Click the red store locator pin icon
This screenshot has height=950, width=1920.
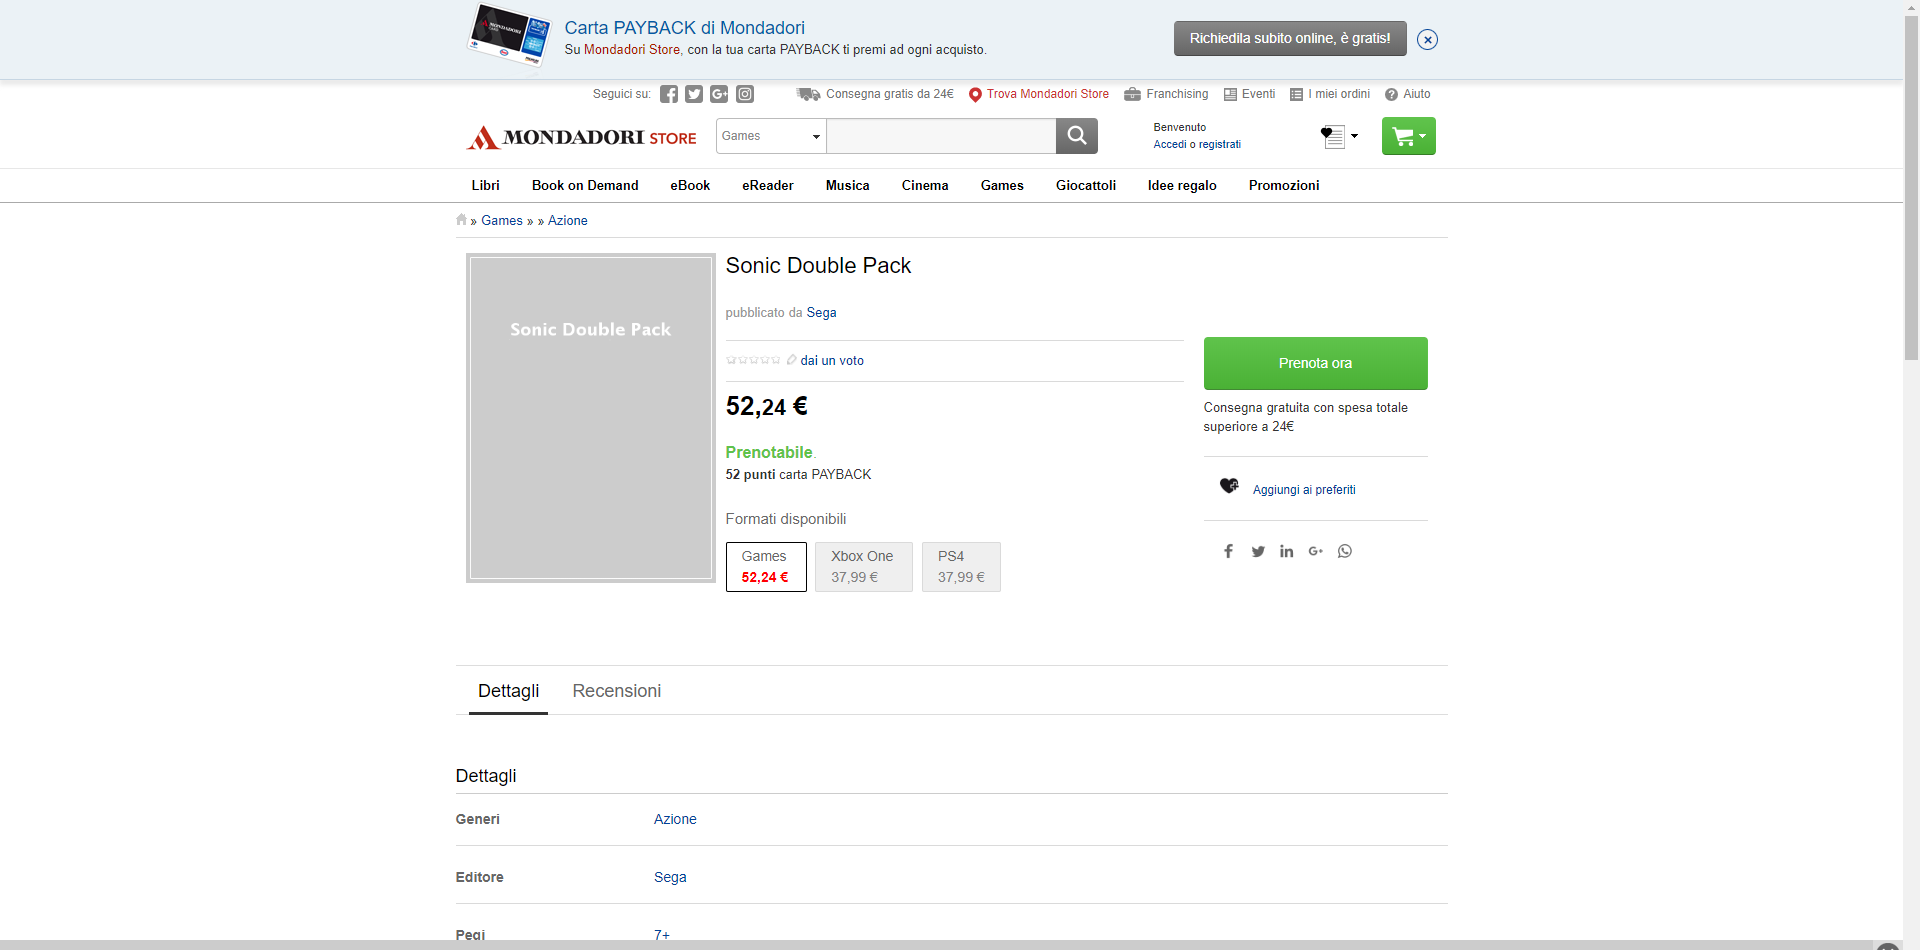[975, 95]
